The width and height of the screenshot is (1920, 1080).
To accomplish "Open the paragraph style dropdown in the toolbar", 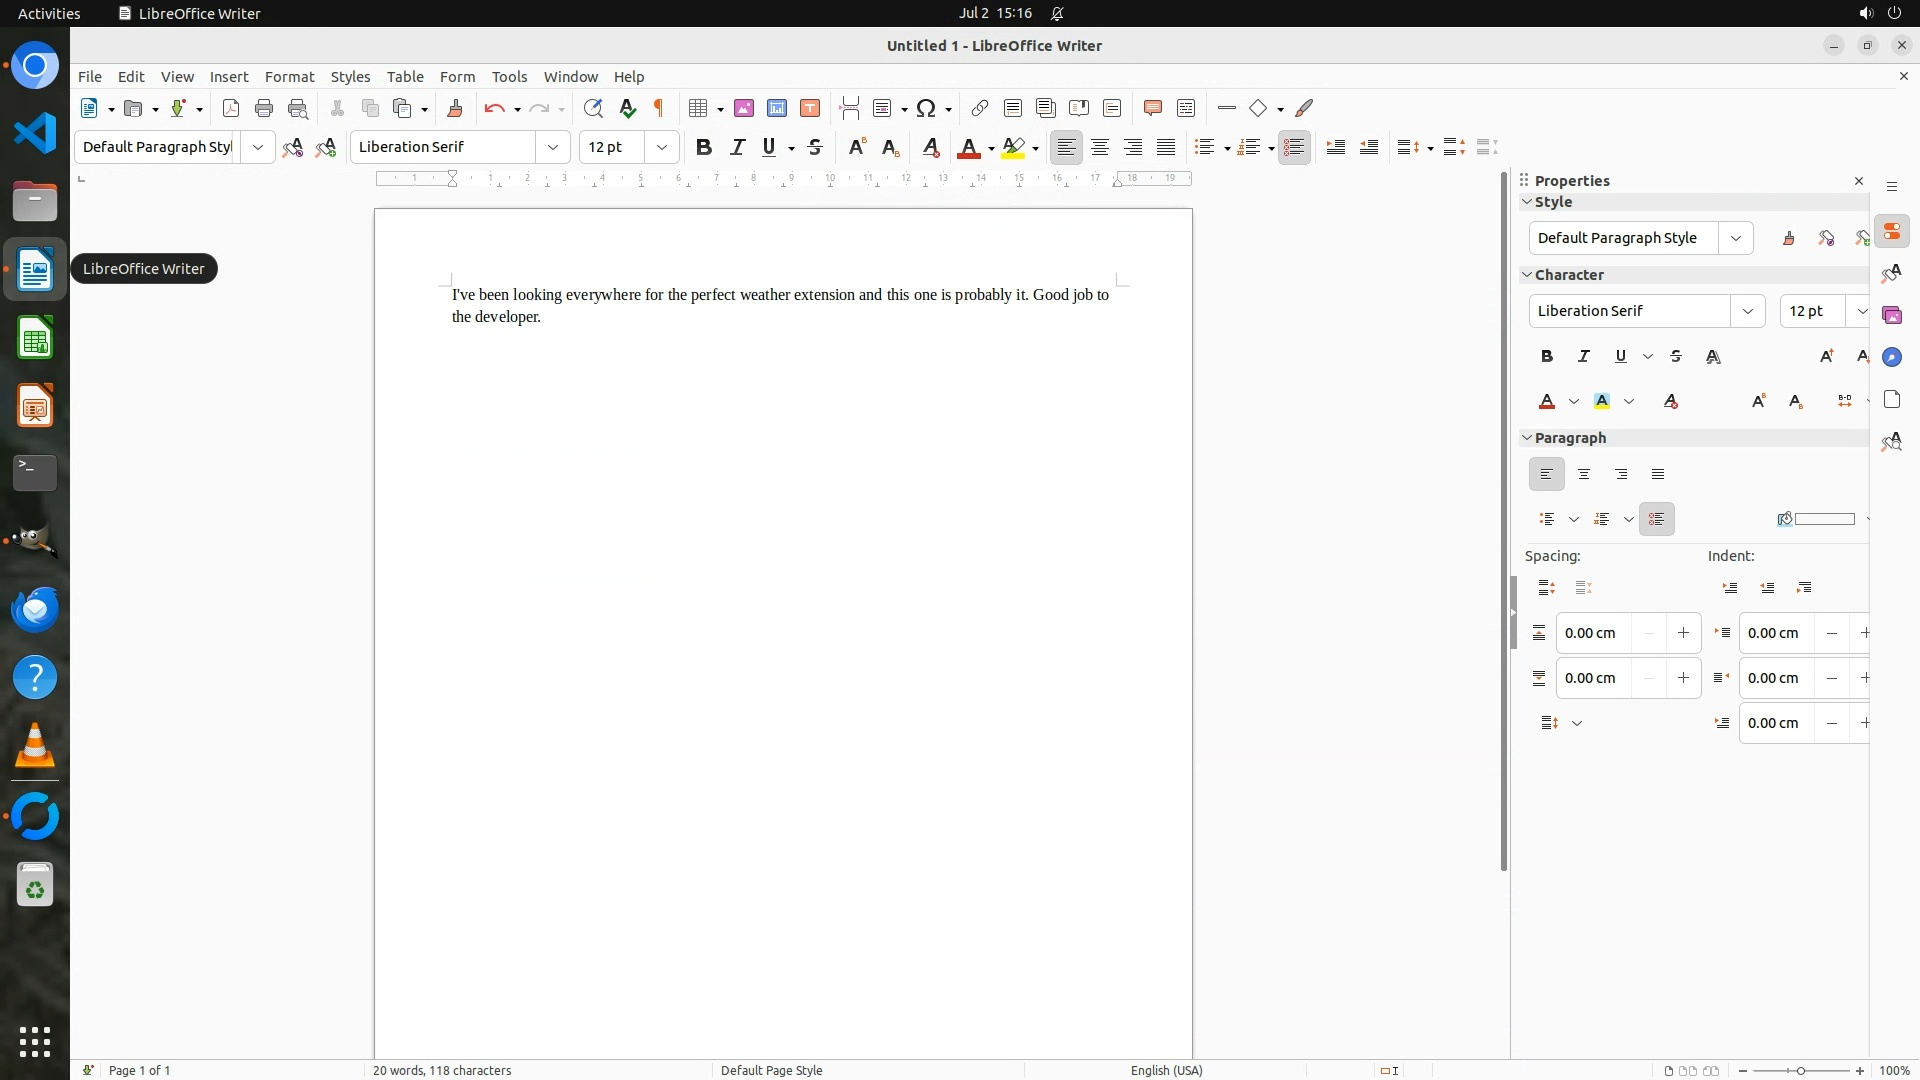I will coord(257,147).
